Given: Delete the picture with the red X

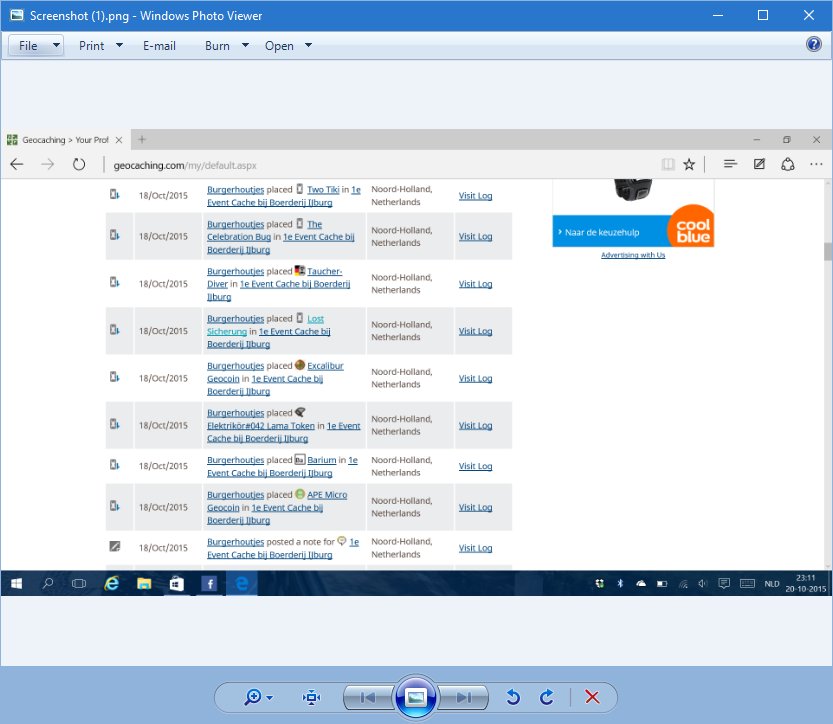Looking at the screenshot, I should pos(592,697).
